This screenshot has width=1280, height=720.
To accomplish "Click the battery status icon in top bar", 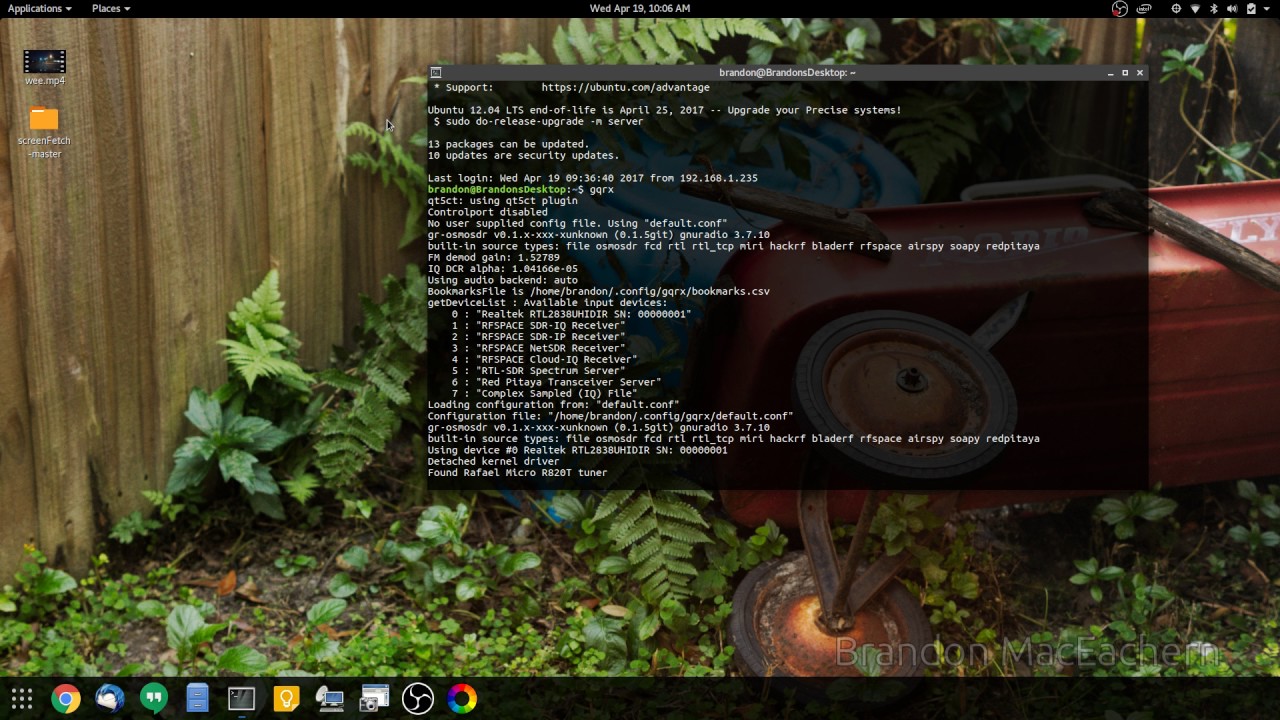I will coord(1251,8).
